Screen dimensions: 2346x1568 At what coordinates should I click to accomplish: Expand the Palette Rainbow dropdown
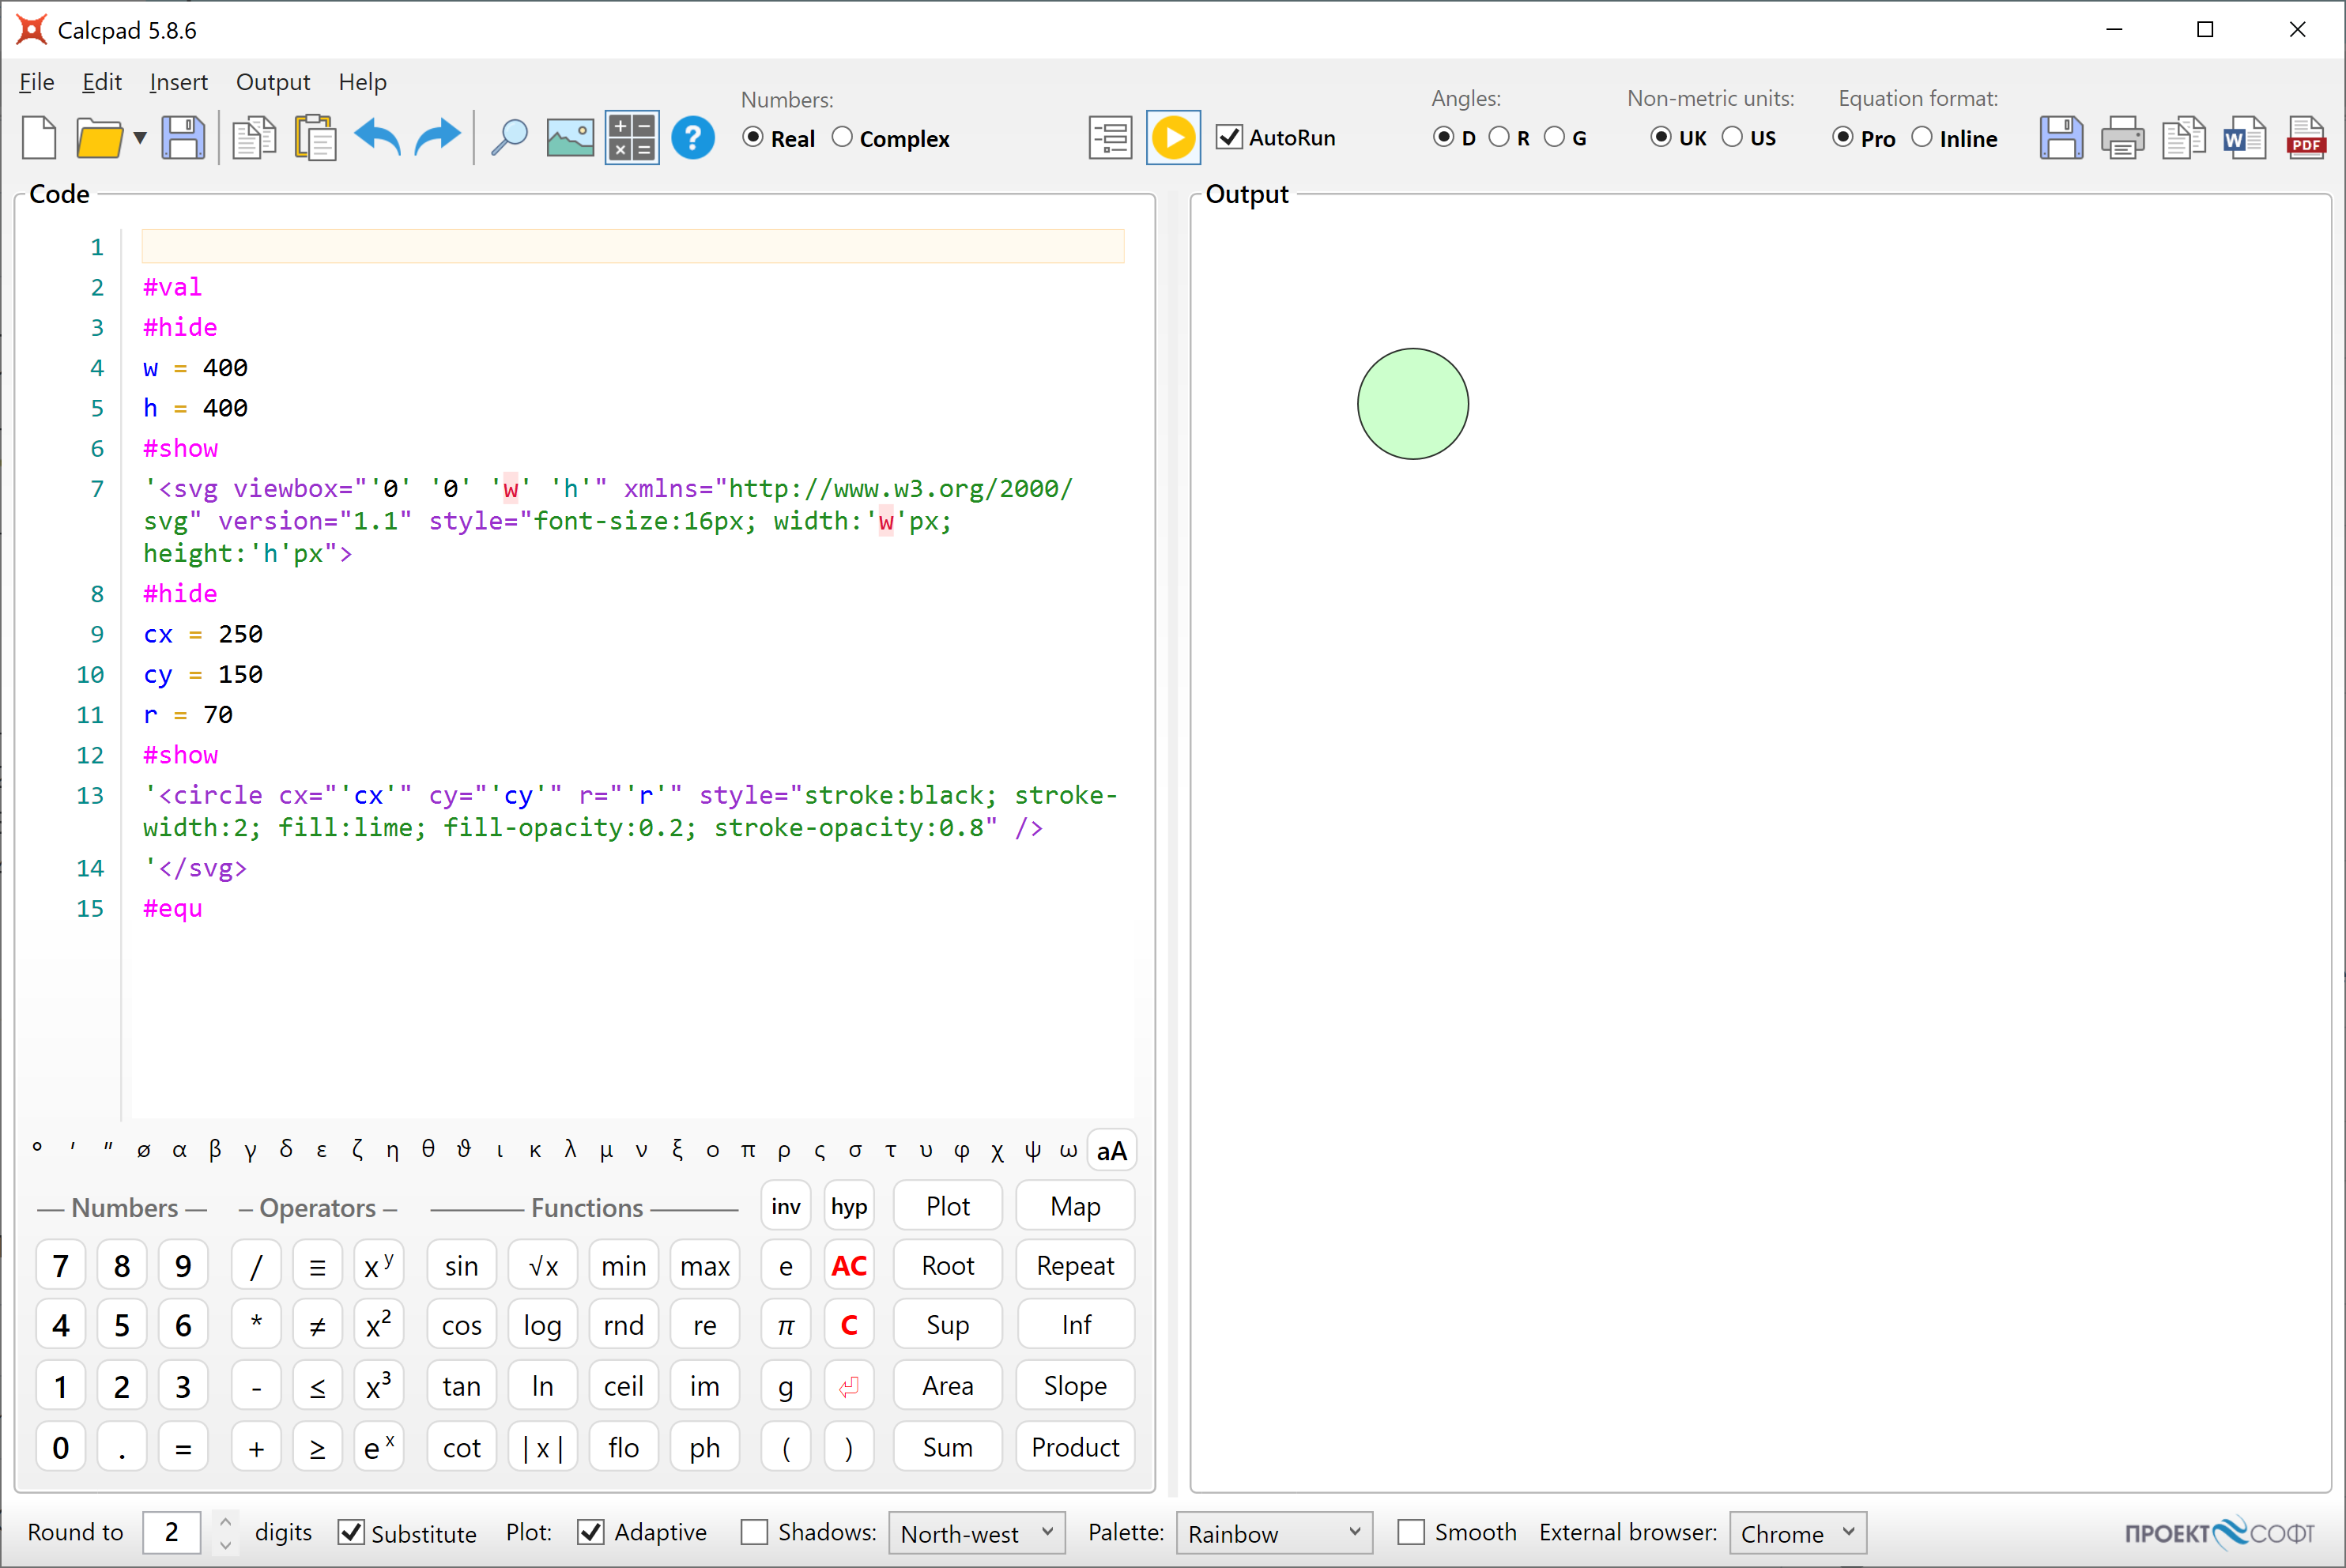(1274, 1532)
